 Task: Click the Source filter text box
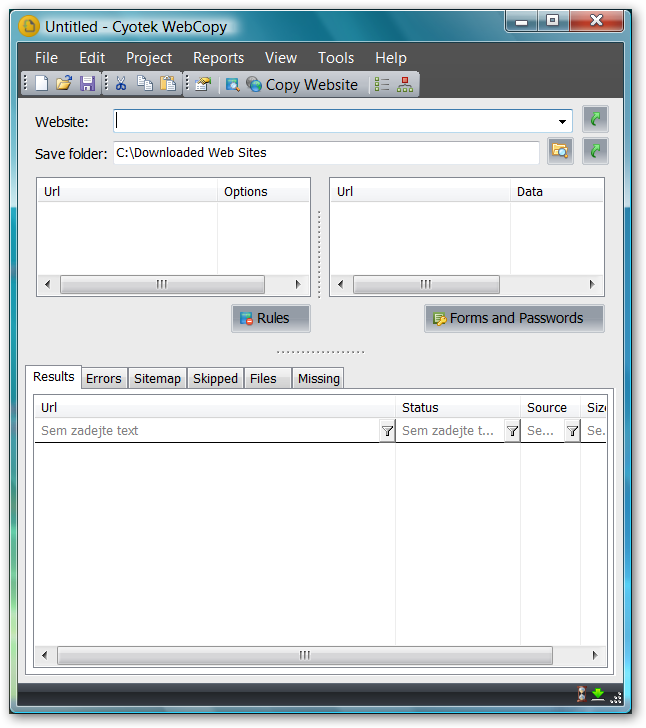tap(543, 431)
